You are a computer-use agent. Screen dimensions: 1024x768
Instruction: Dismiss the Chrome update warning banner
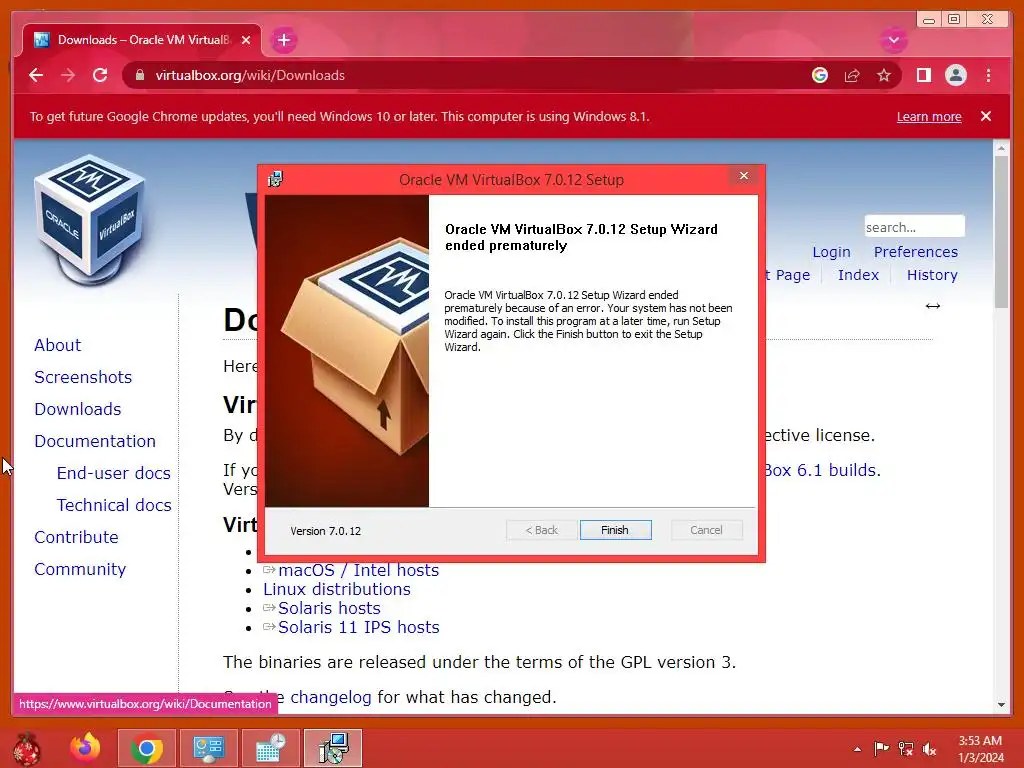986,116
